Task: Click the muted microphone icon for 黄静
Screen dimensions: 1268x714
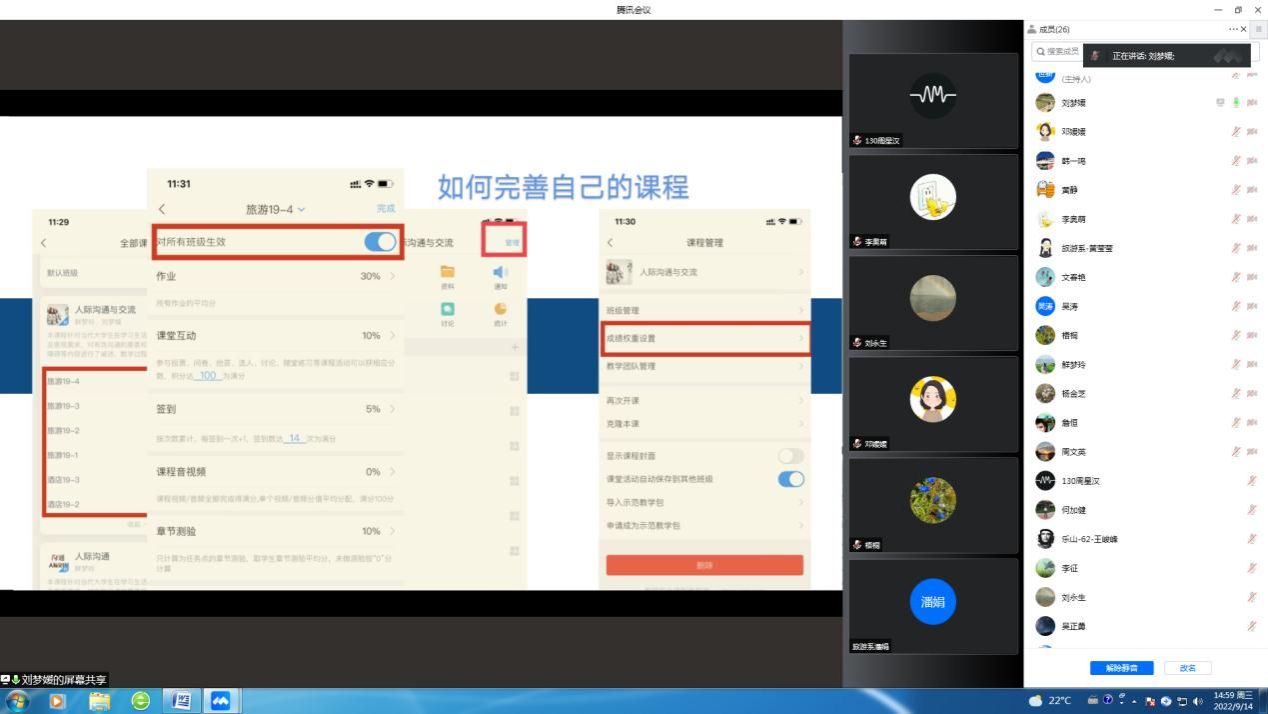Action: pyautogui.click(x=1236, y=189)
